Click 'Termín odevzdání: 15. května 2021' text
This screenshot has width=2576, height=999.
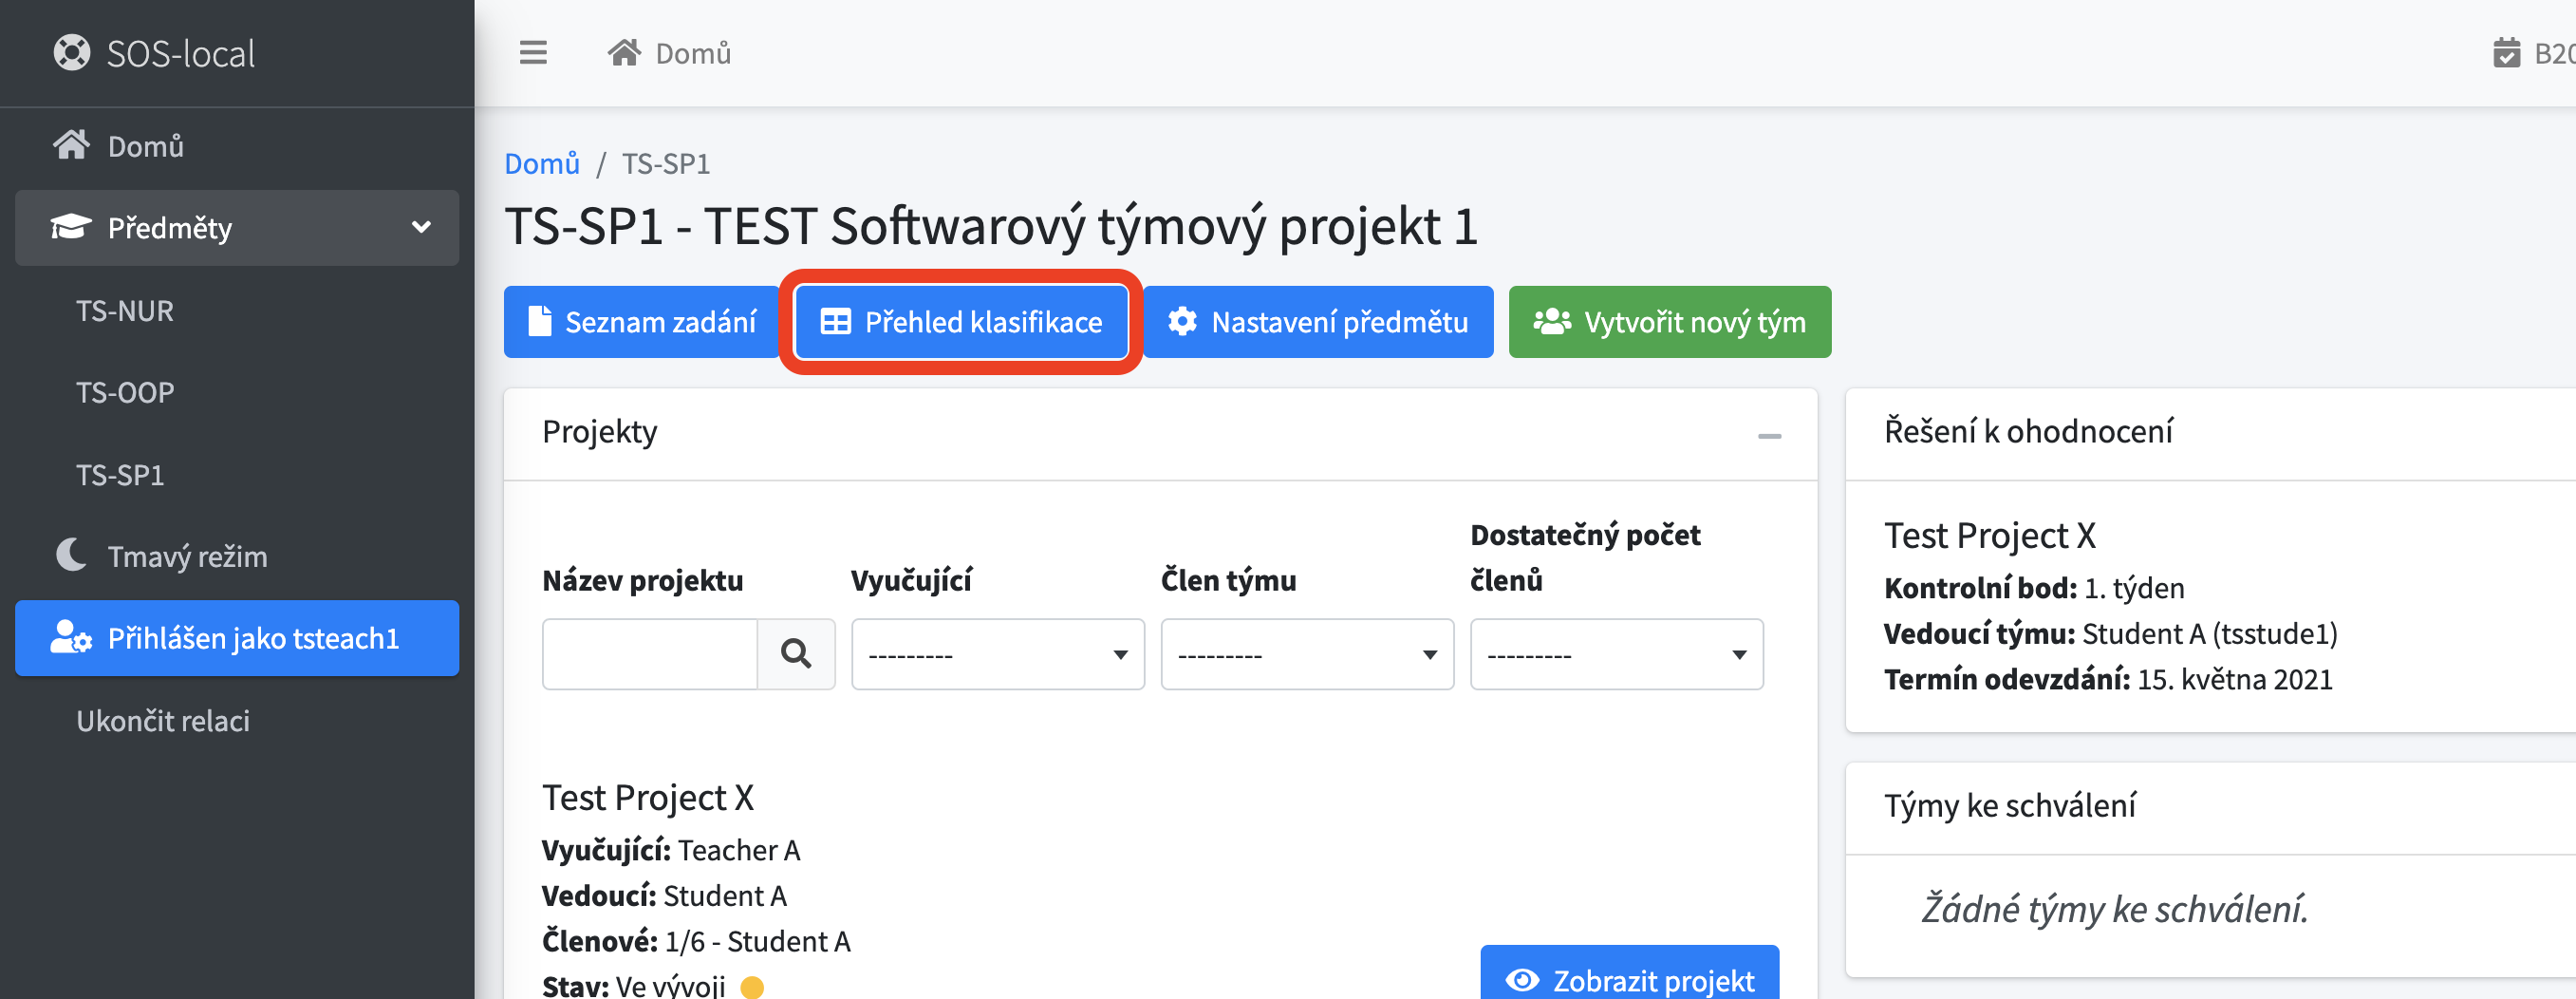click(x=2108, y=680)
